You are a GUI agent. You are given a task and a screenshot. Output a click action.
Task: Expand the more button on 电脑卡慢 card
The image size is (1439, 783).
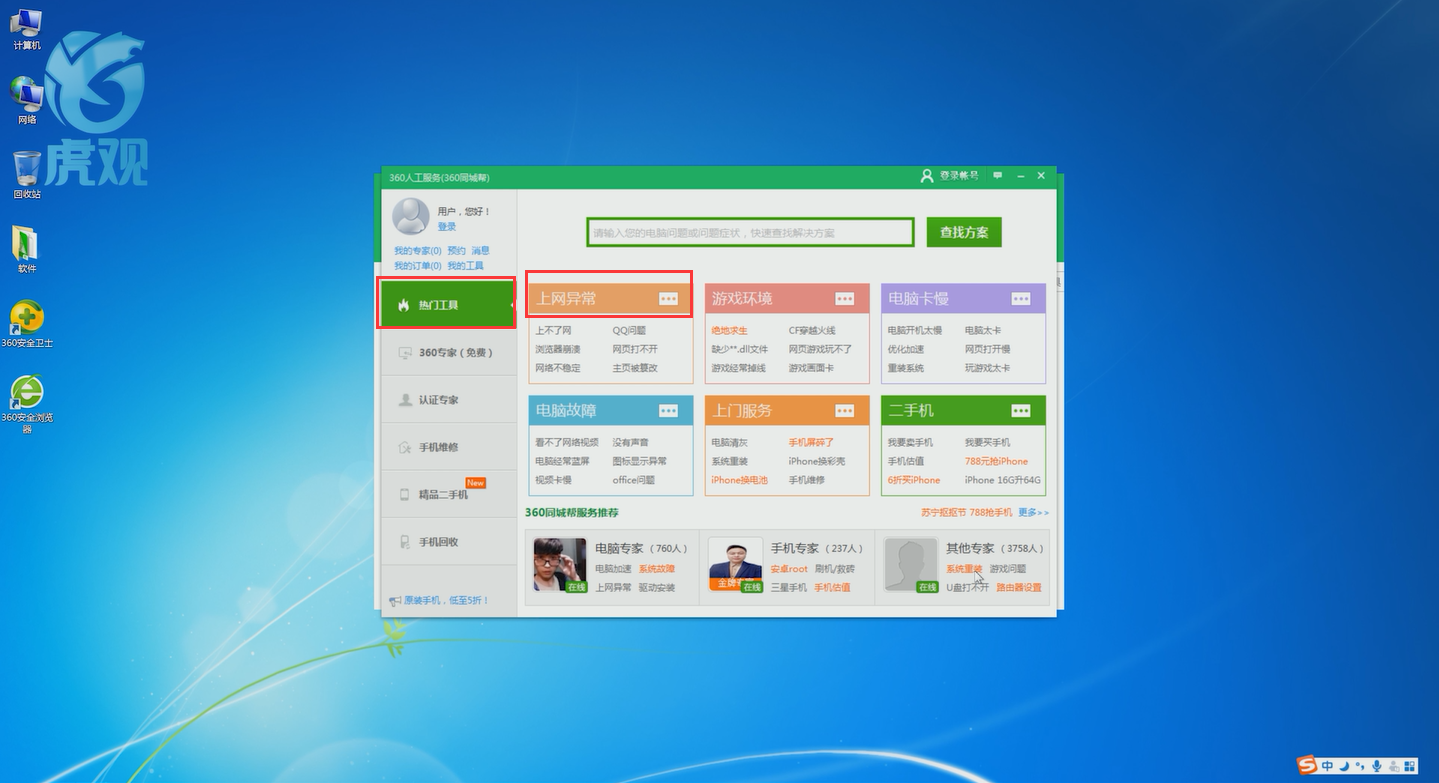tap(1021, 299)
